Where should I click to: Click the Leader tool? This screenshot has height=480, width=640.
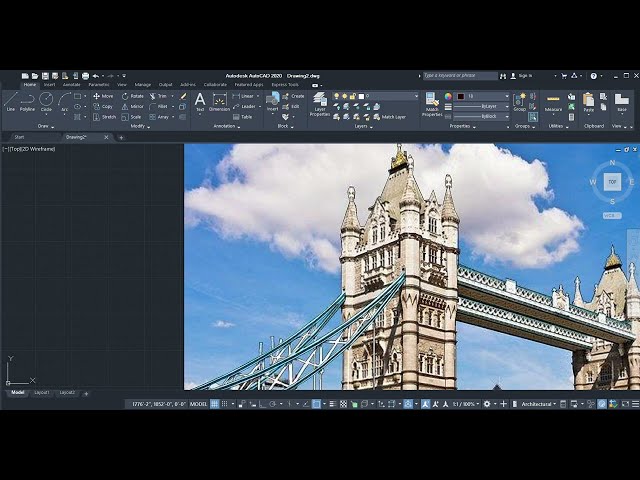tap(244, 107)
